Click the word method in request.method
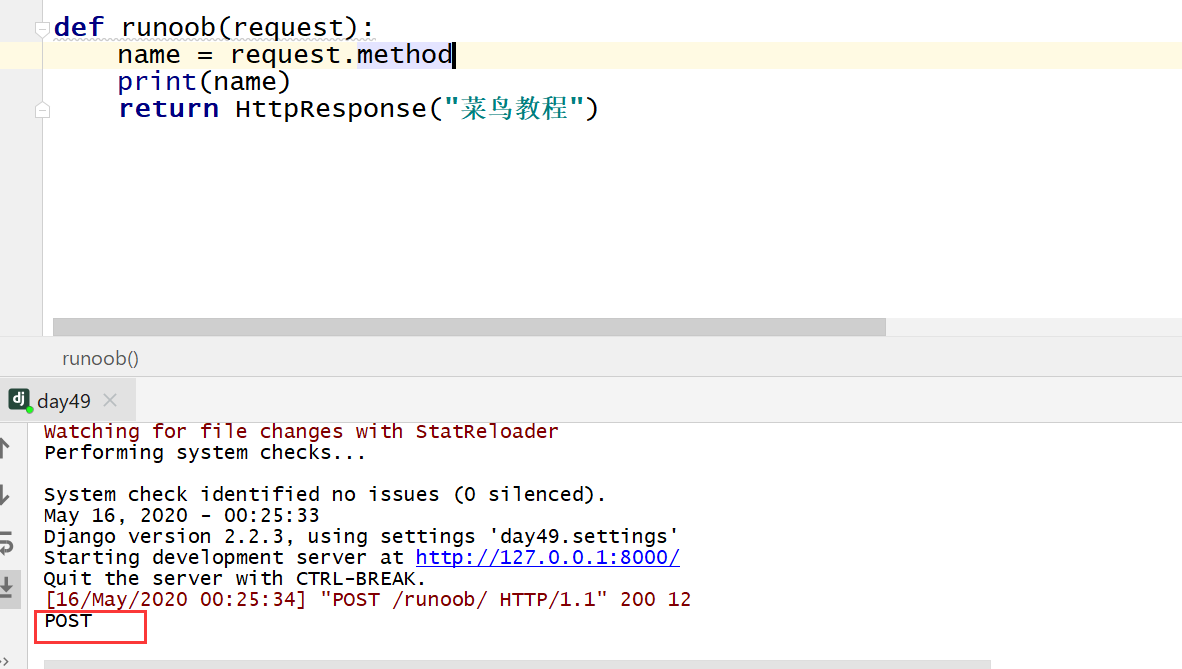This screenshot has width=1182, height=669. point(404,54)
